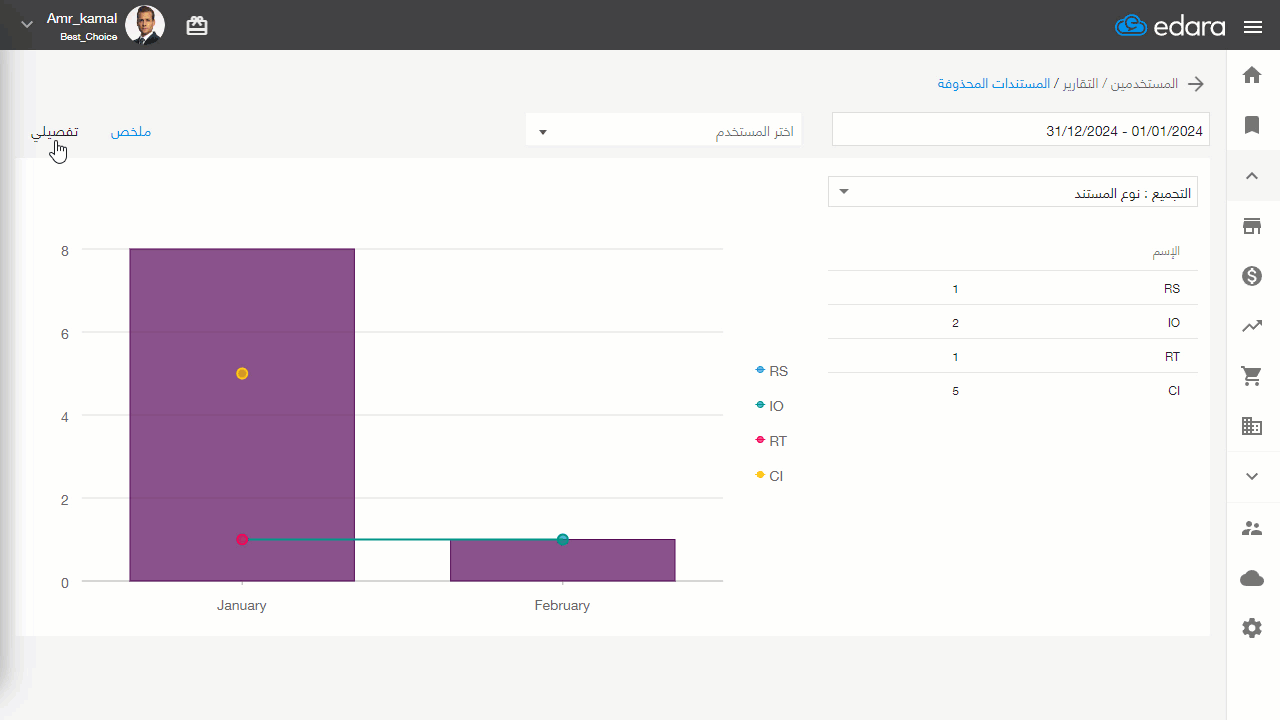Click the Amr_kamal profile avatar

(x=145, y=25)
